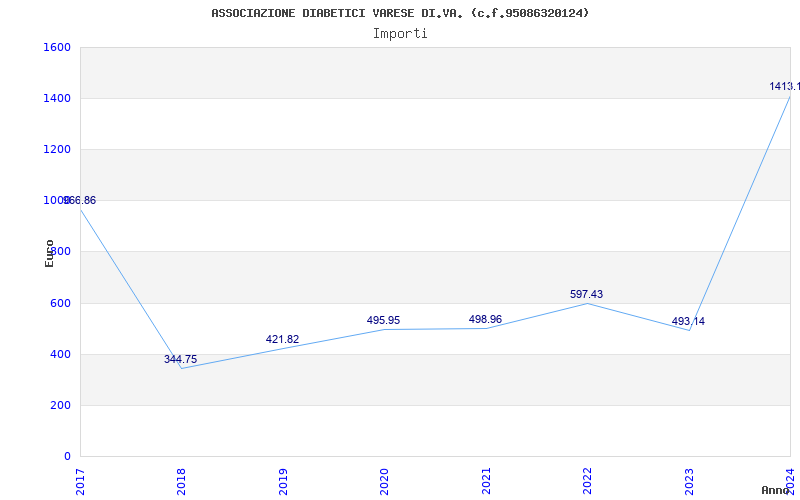
Task: Click the 966.86 data label
Action: pyautogui.click(x=80, y=201)
